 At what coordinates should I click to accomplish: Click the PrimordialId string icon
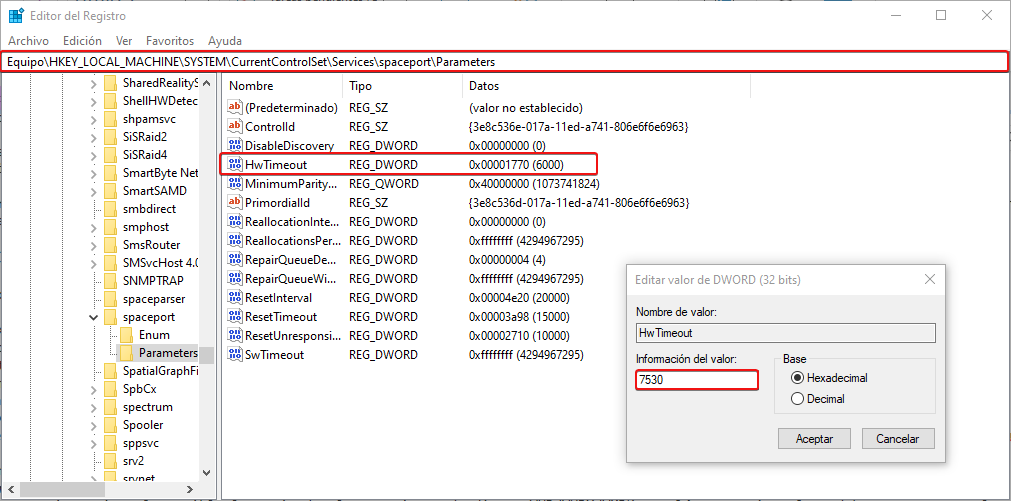(x=235, y=203)
